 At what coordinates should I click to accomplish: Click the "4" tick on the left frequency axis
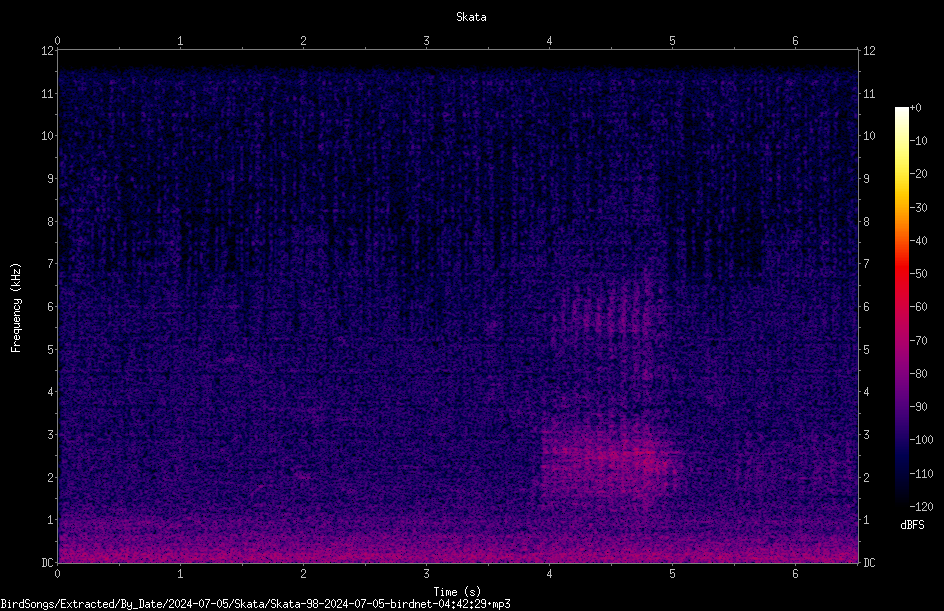coord(50,392)
